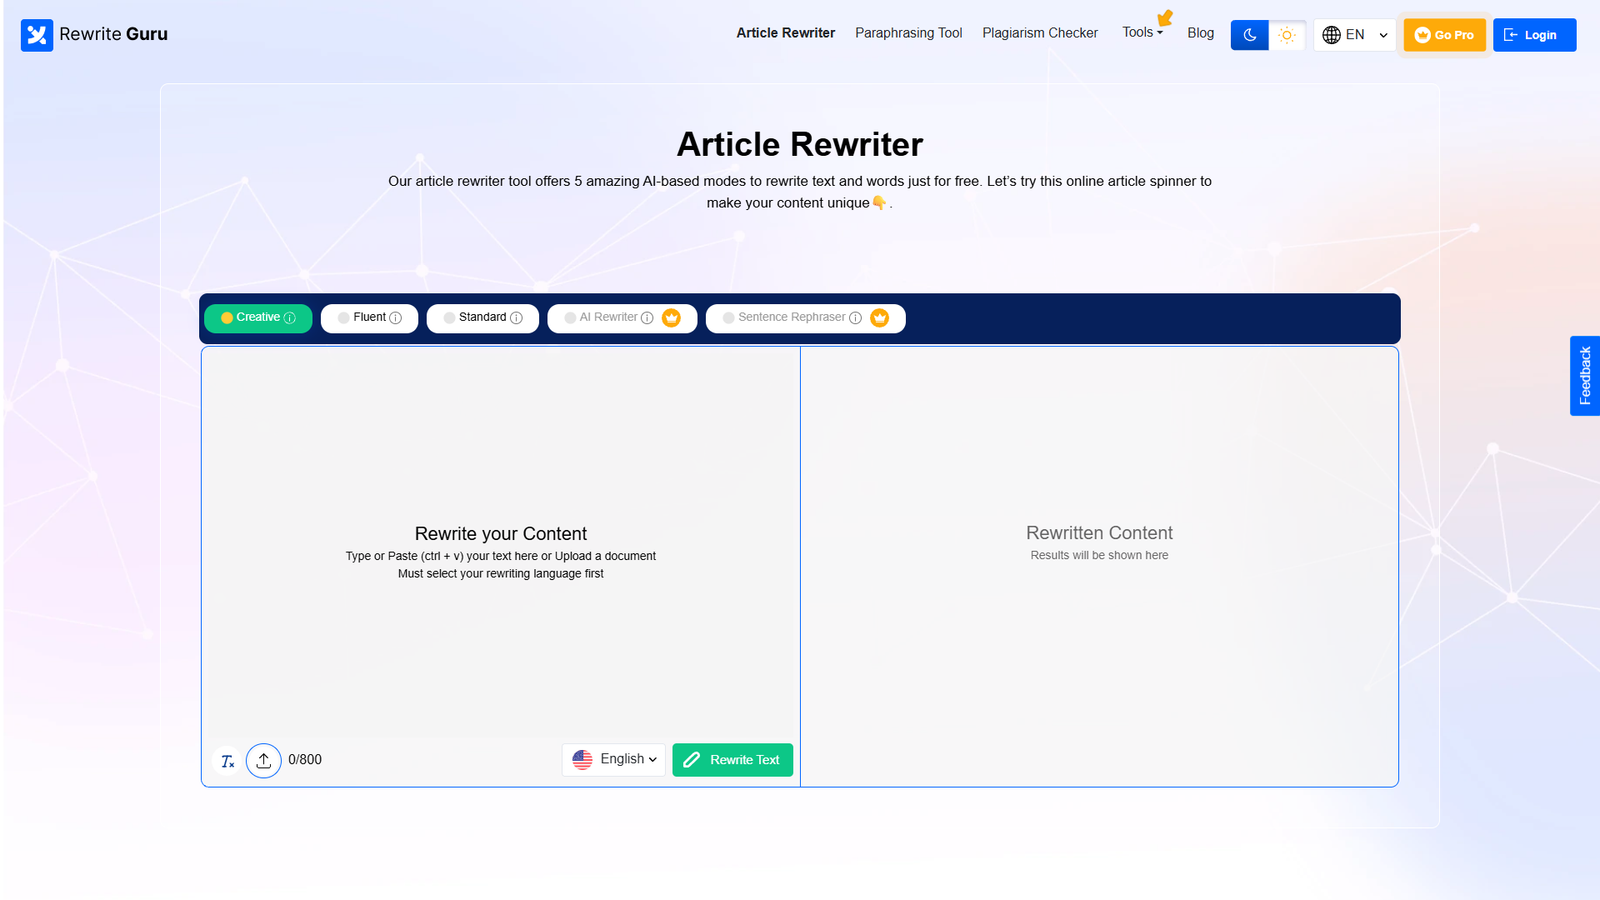Switch to light mode sun icon
This screenshot has width=1600, height=900.
[x=1287, y=35]
